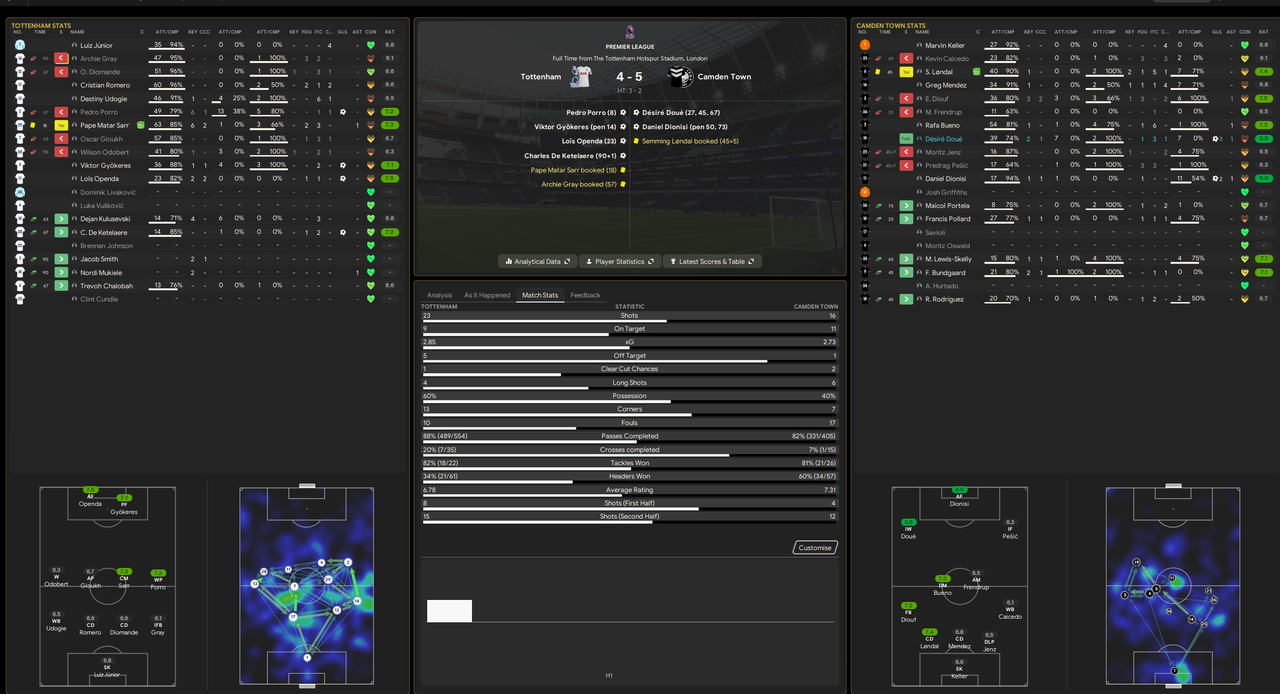
Task: Click the Daniel Dionisi (pen 50, 73) goal event
Action: 683,127
